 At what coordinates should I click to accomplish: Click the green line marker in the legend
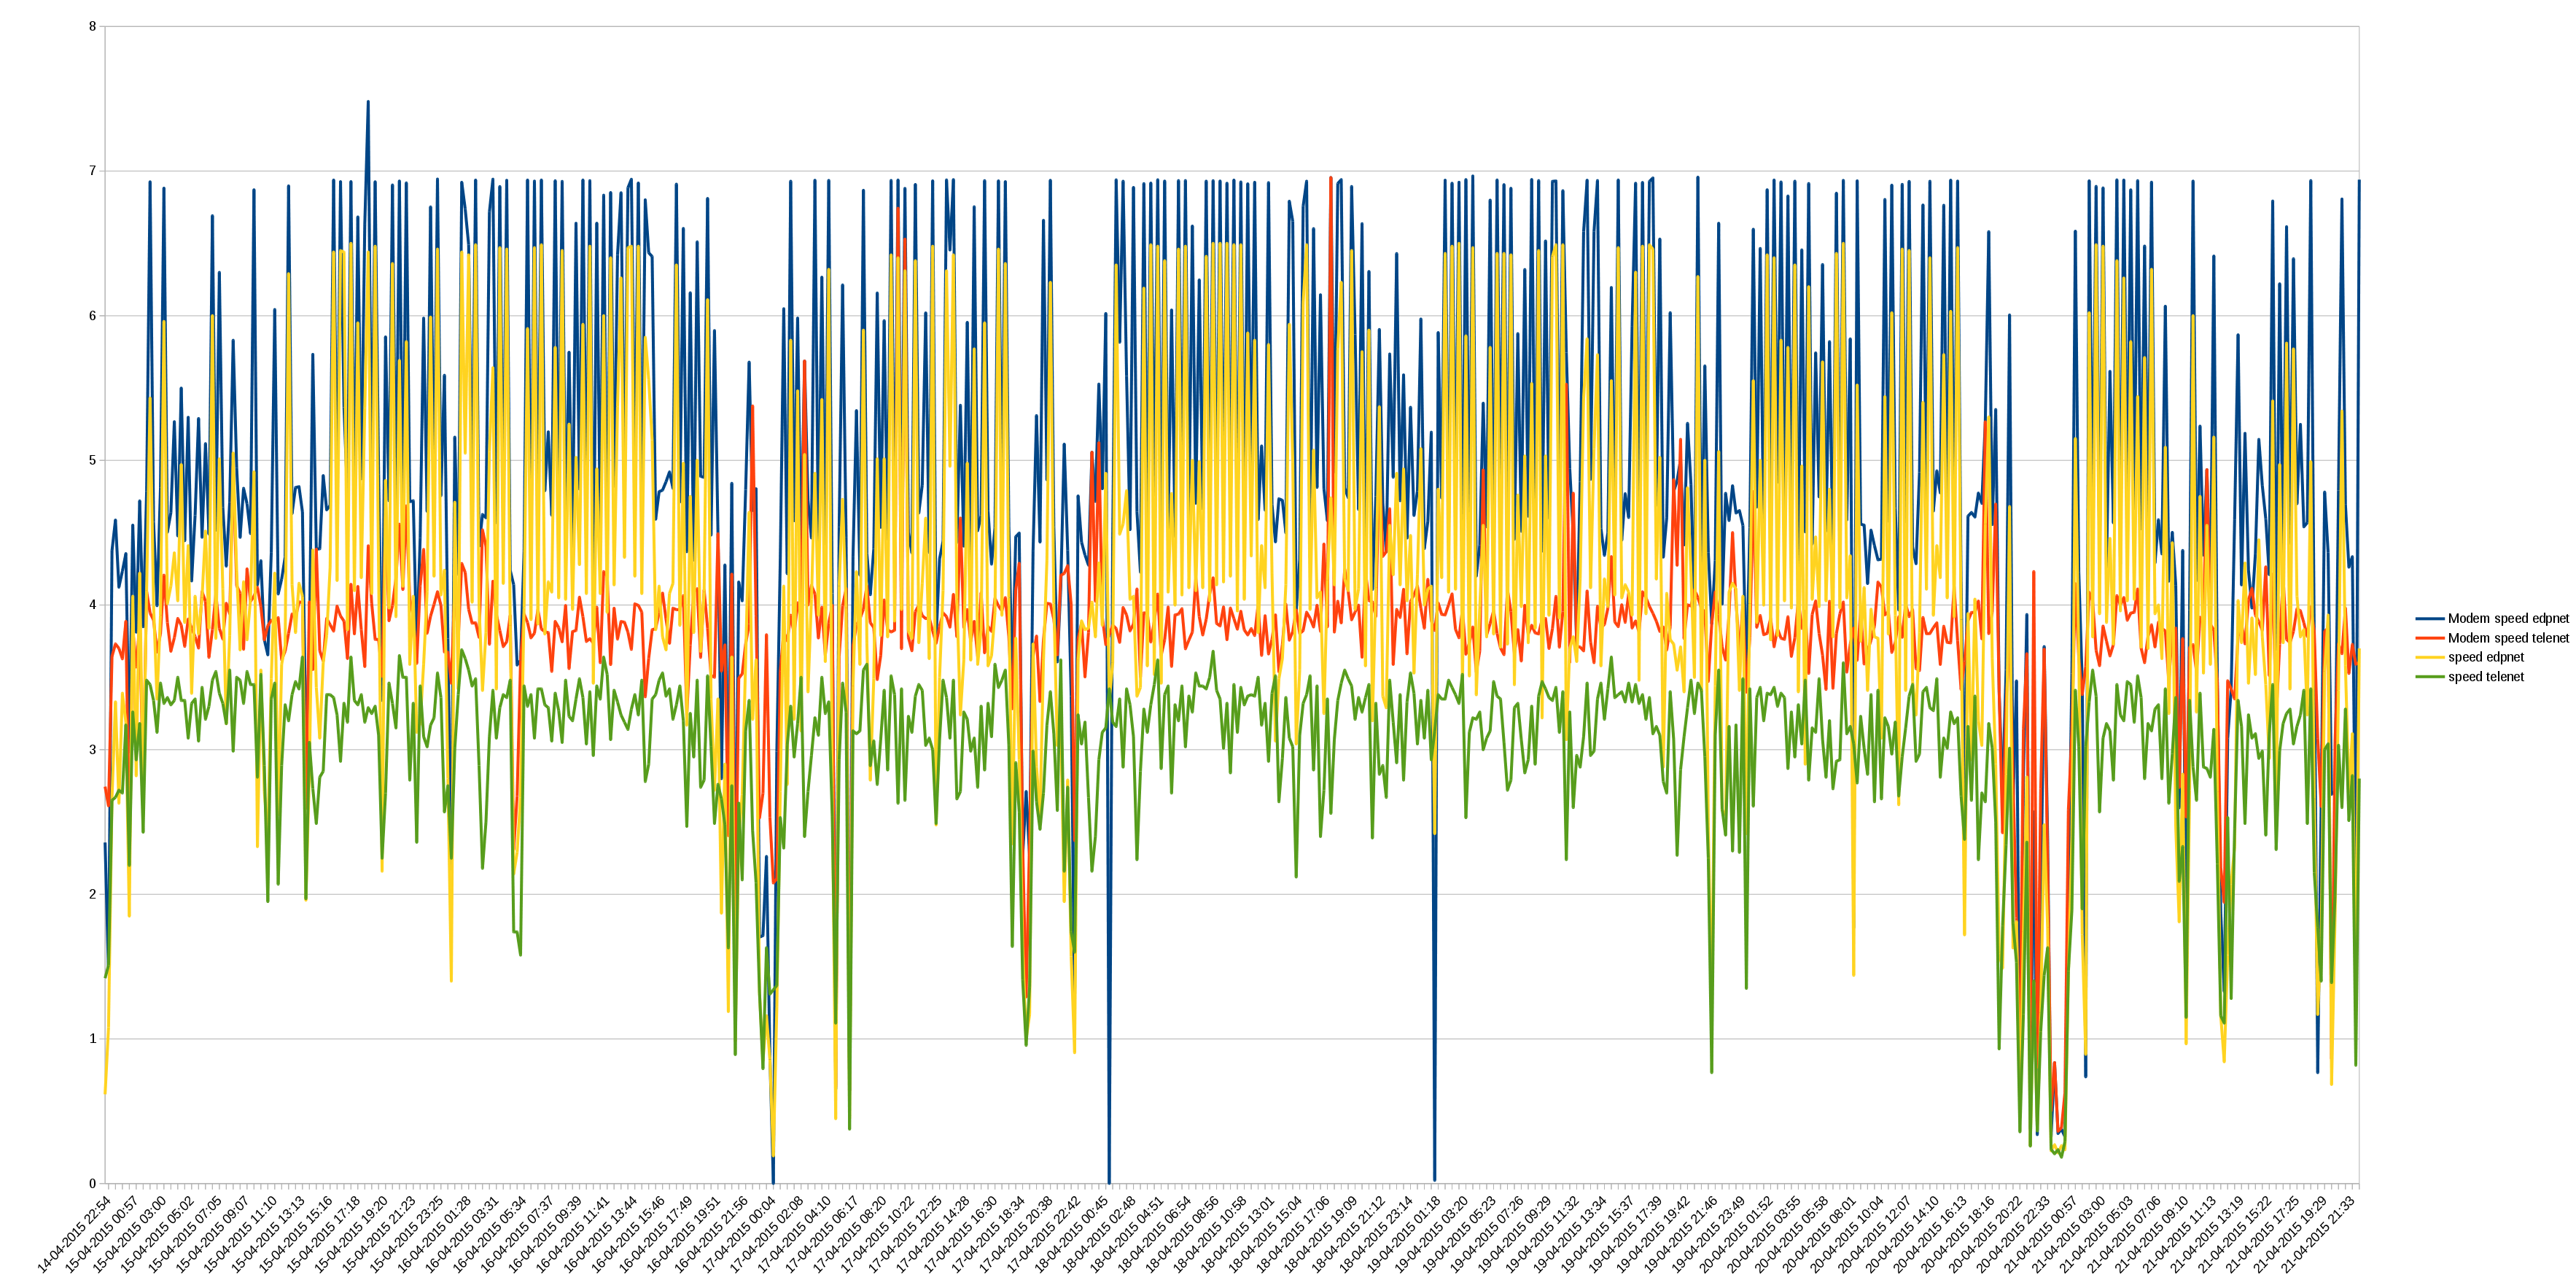click(2430, 677)
